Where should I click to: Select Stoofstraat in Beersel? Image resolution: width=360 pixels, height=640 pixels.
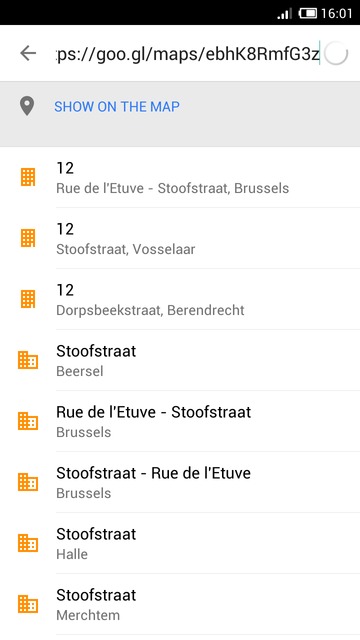[180, 360]
